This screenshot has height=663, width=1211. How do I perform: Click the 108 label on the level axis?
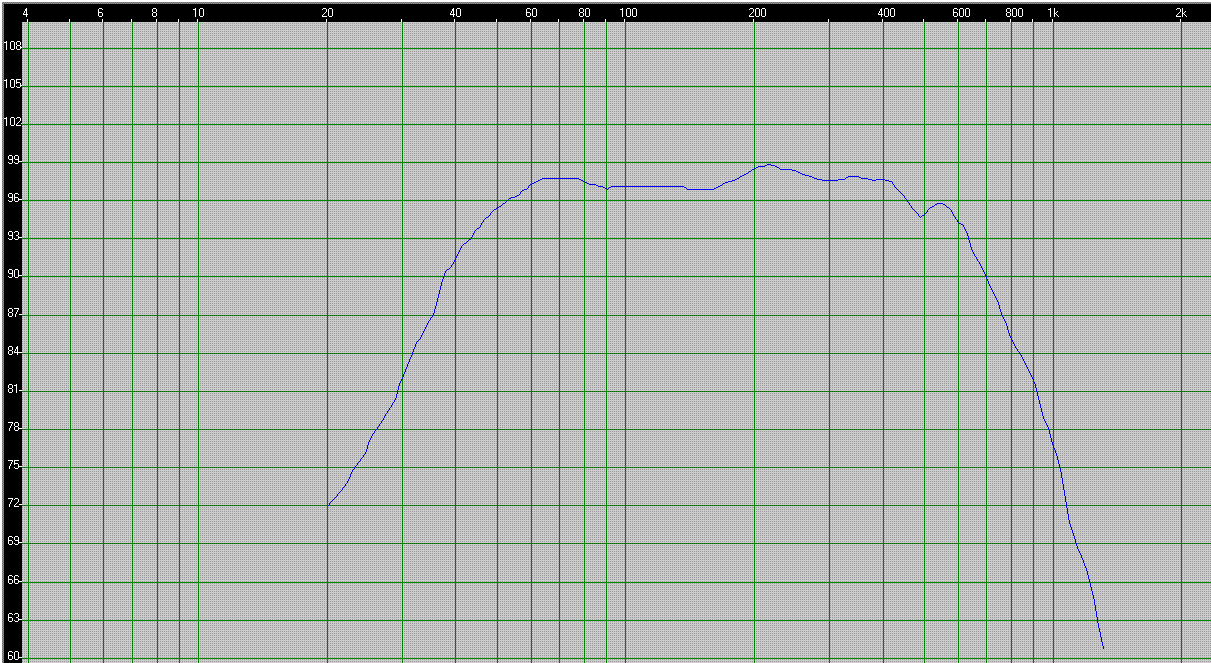12,47
